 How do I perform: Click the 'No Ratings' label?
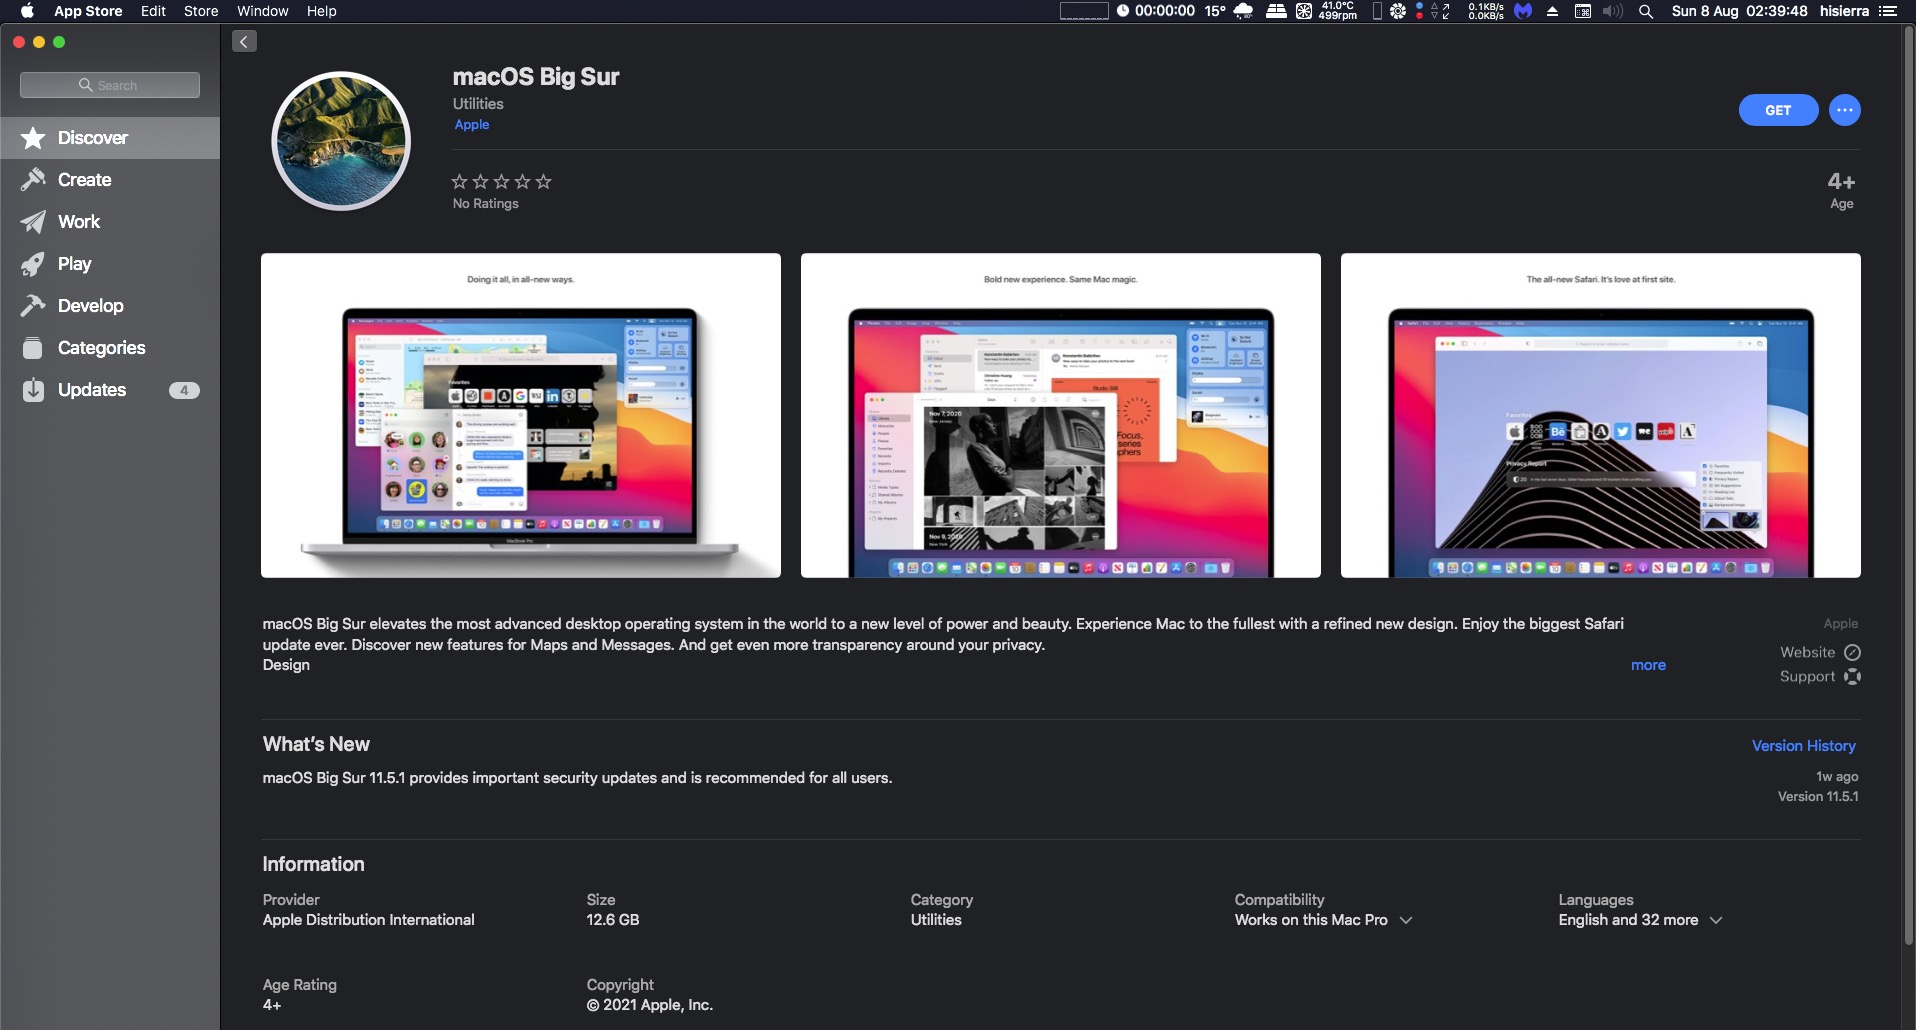tap(486, 204)
